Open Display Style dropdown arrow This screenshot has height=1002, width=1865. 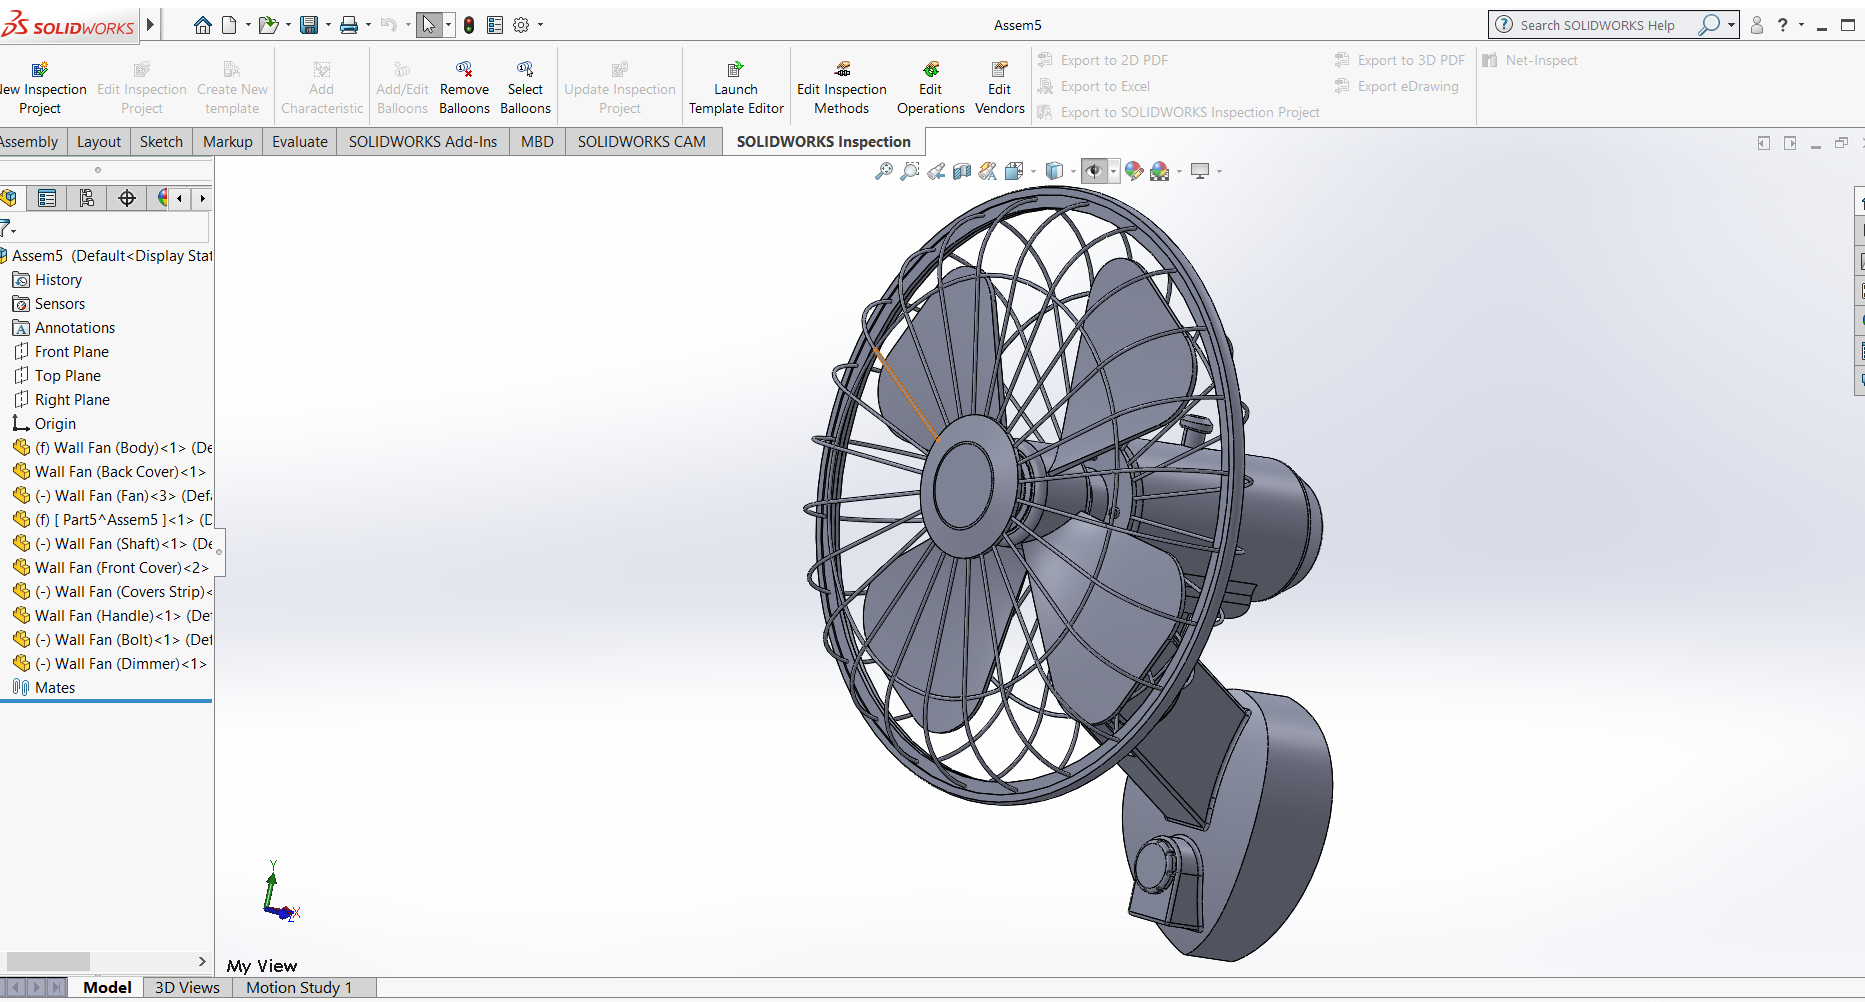1073,171
